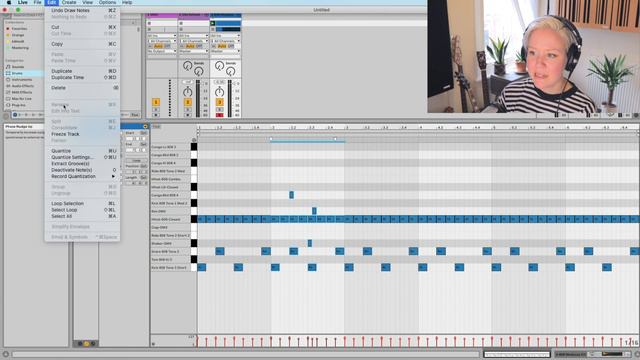Toggle track 2 activator button
This screenshot has height=360, width=640.
pos(187,102)
